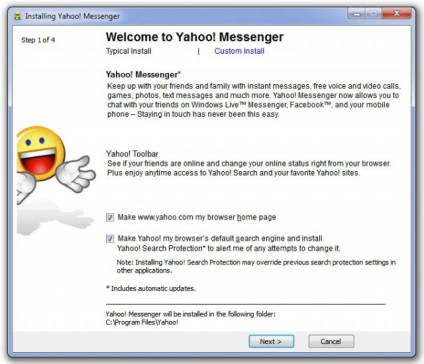This screenshot has height=364, width=424.
Task: Click the disabled maximize window button
Action: click(x=374, y=14)
